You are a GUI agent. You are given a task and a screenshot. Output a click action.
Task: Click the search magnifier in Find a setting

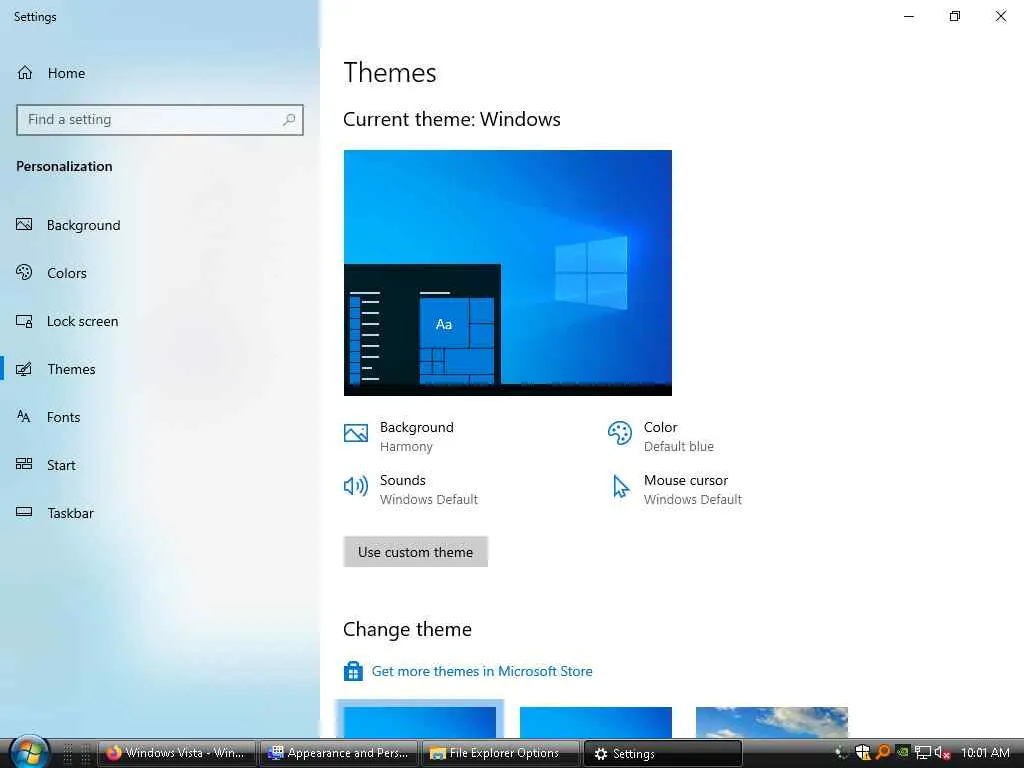click(289, 120)
